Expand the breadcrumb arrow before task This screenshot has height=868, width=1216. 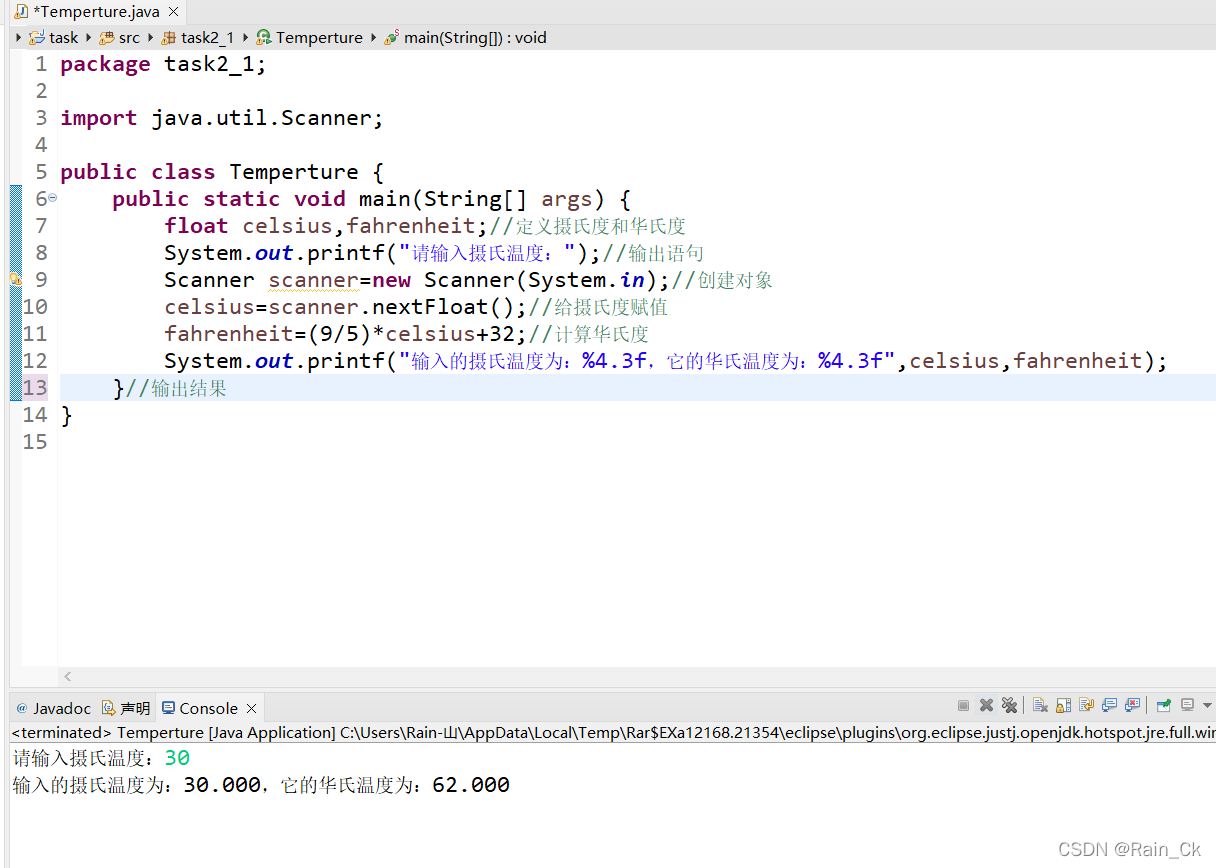point(19,37)
